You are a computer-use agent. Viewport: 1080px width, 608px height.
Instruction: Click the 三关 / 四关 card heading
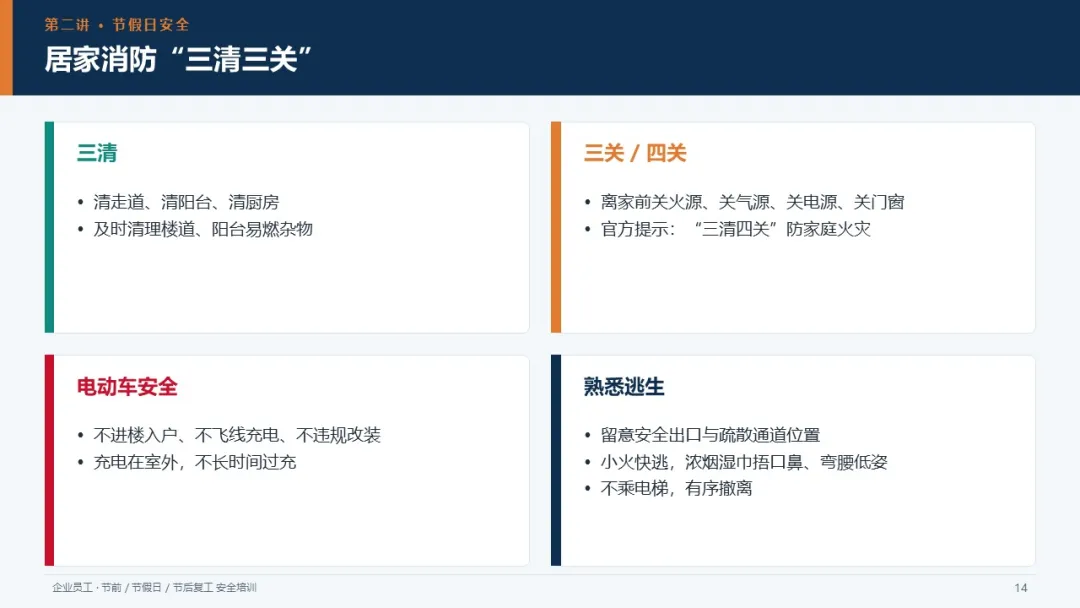tap(635, 153)
